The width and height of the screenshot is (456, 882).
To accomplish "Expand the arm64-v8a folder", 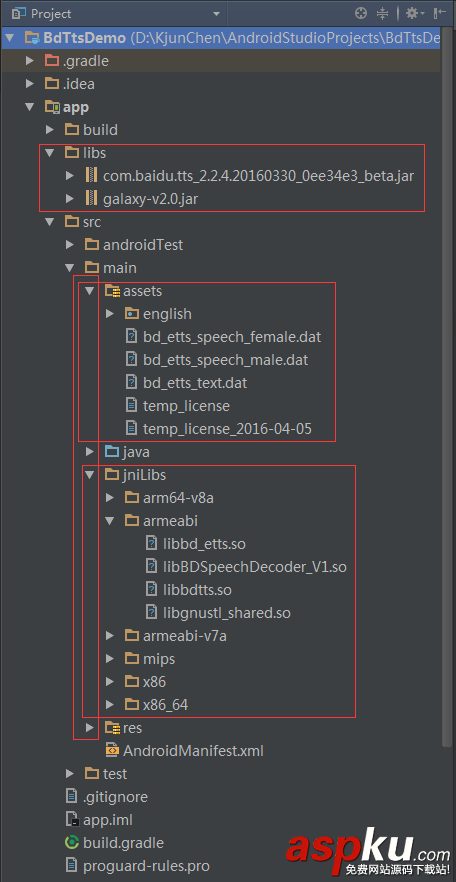I will (x=110, y=498).
